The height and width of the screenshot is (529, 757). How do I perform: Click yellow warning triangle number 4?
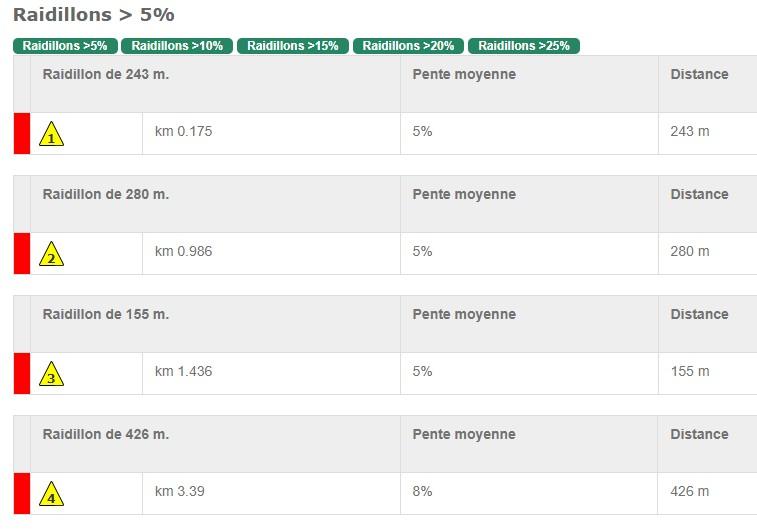coord(52,494)
